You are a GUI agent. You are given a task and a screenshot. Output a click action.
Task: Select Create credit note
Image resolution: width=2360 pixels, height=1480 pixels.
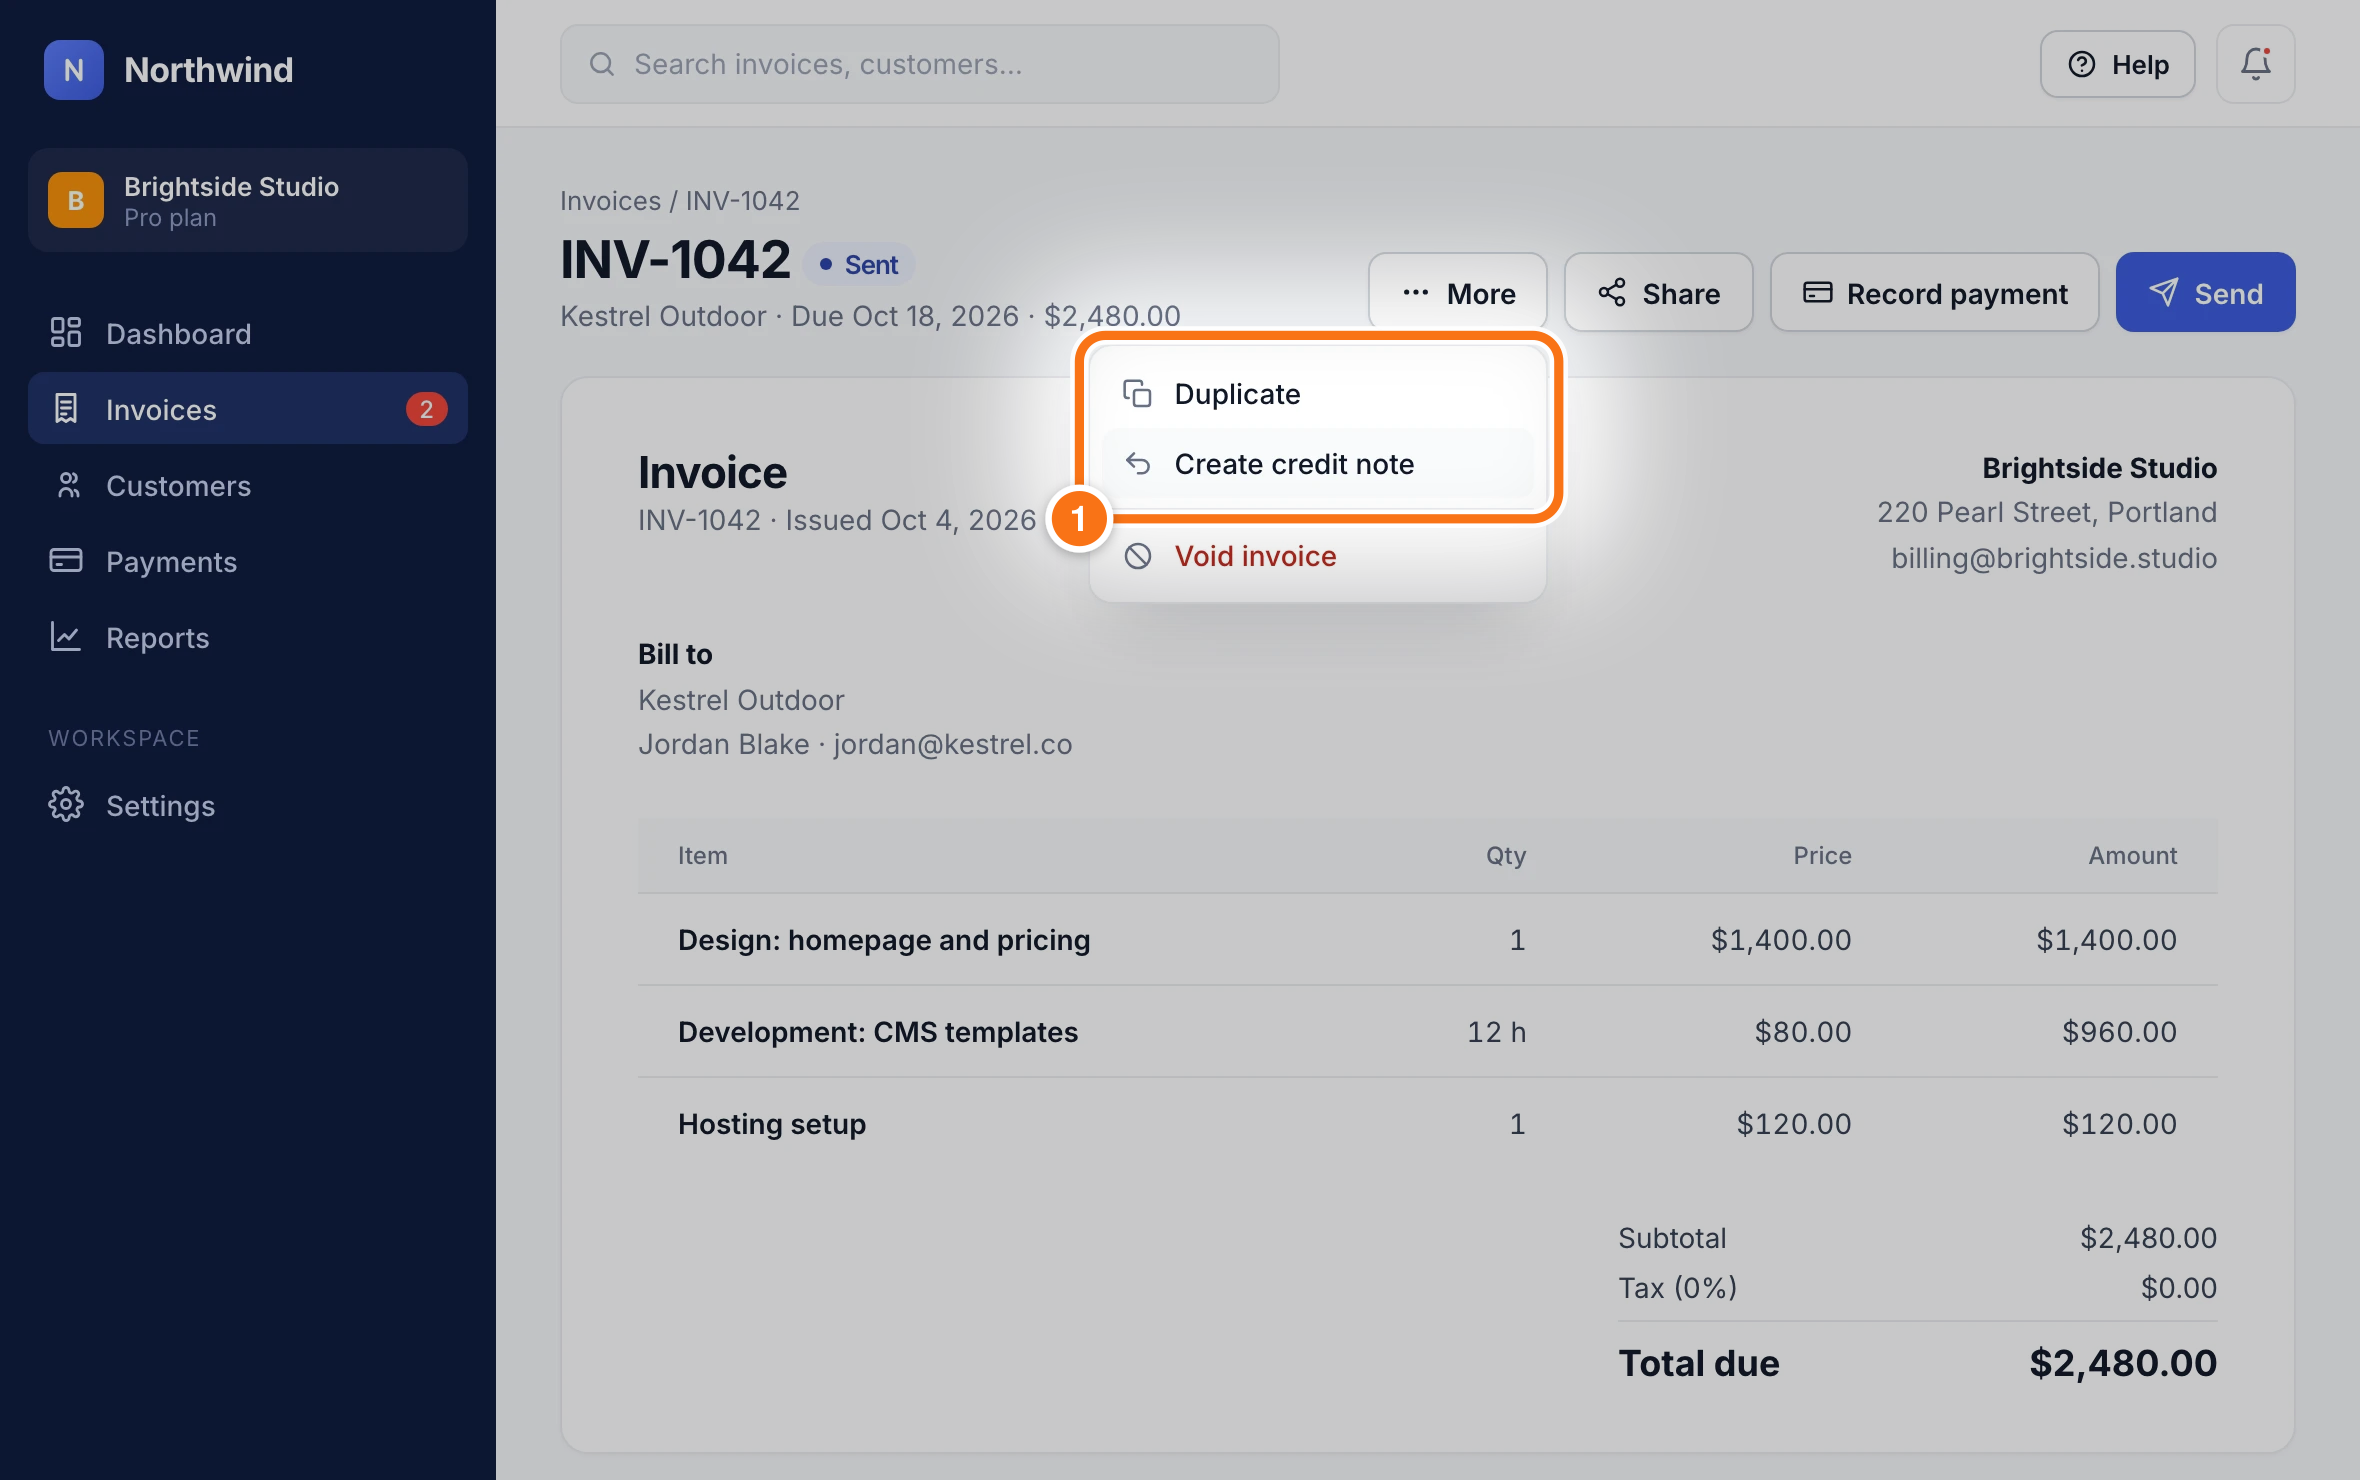pyautogui.click(x=1318, y=463)
